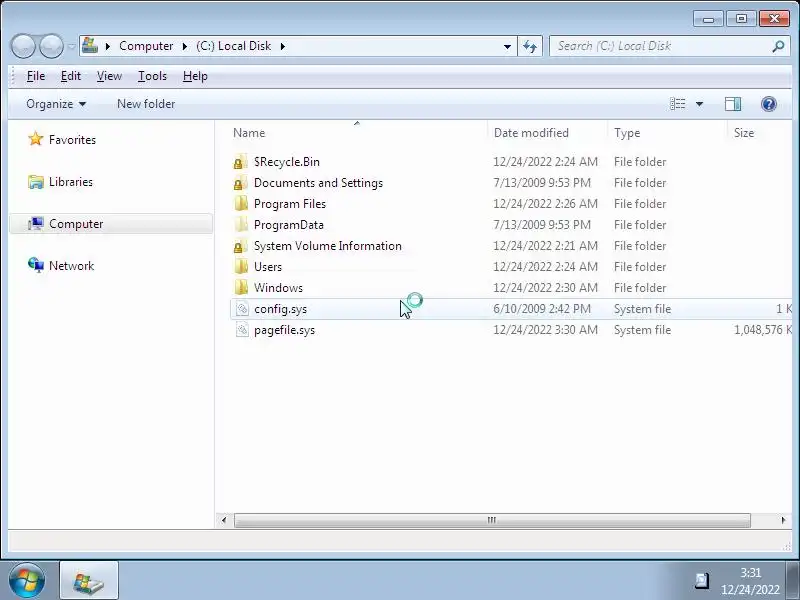This screenshot has height=600, width=800.
Task: Click the Windows folder name text
Action: 278,288
